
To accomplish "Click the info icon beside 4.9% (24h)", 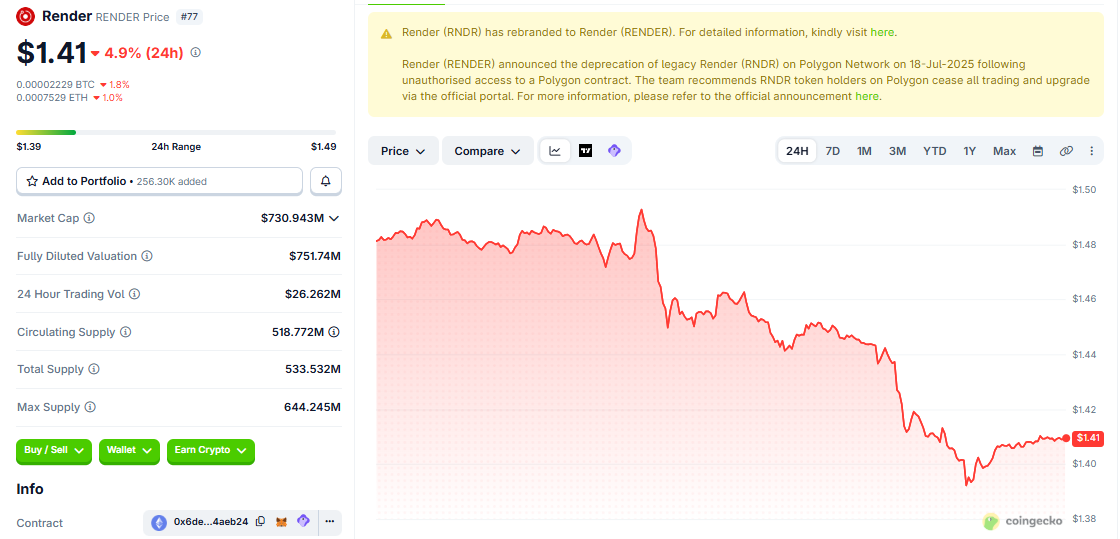I will [196, 52].
